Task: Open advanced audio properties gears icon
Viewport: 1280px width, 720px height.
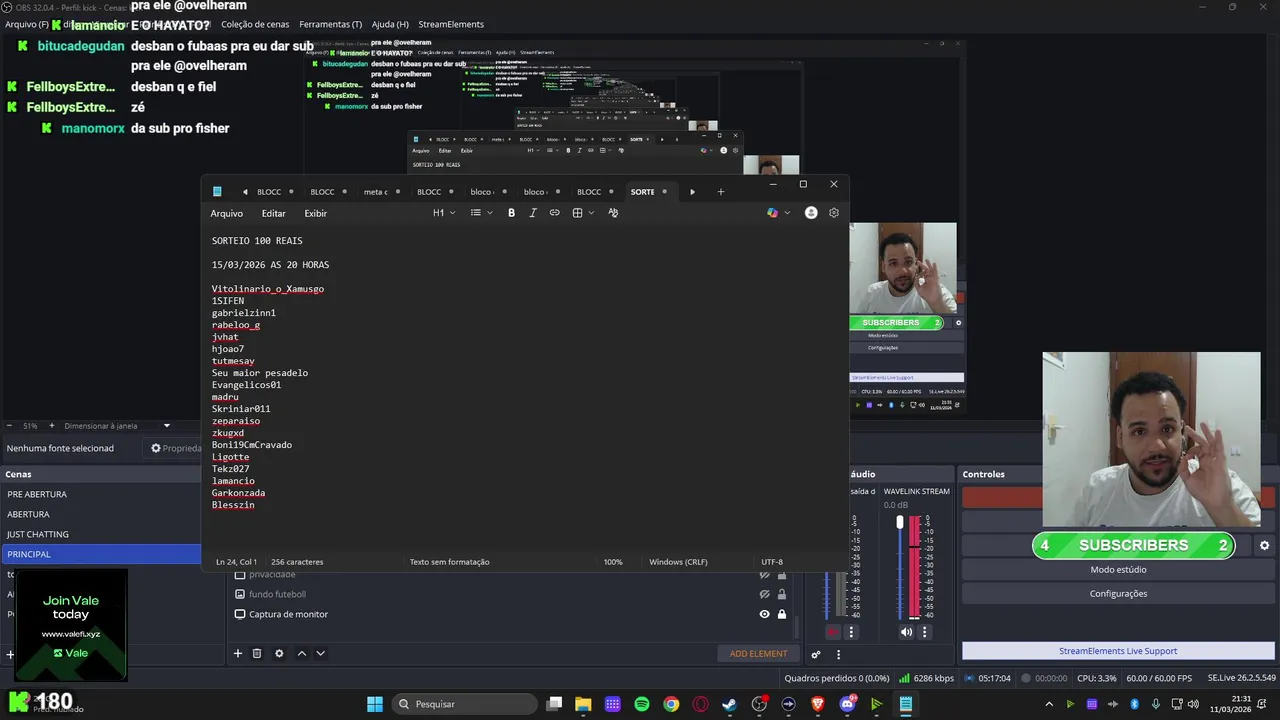Action: coord(816,654)
